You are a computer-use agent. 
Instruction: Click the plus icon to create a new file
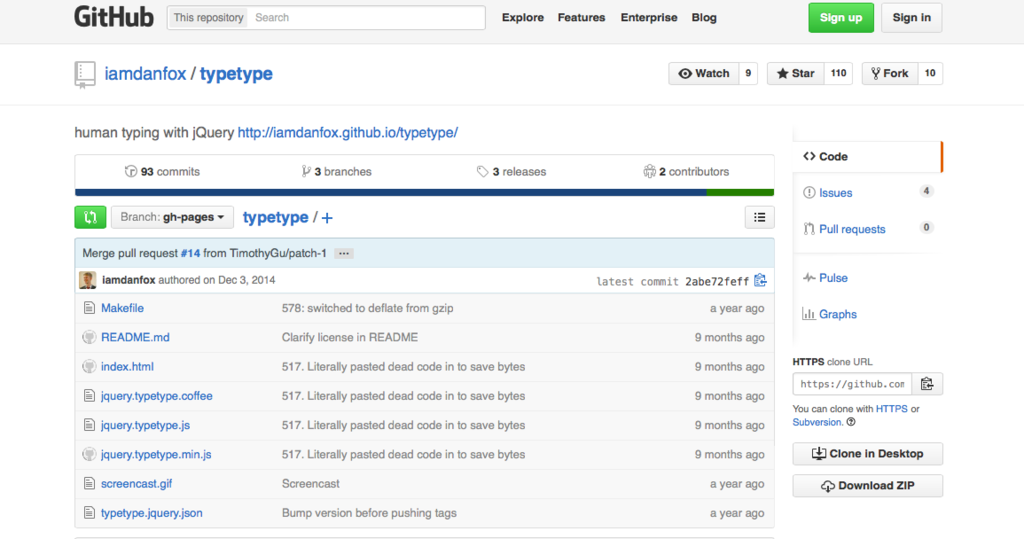[x=327, y=218]
